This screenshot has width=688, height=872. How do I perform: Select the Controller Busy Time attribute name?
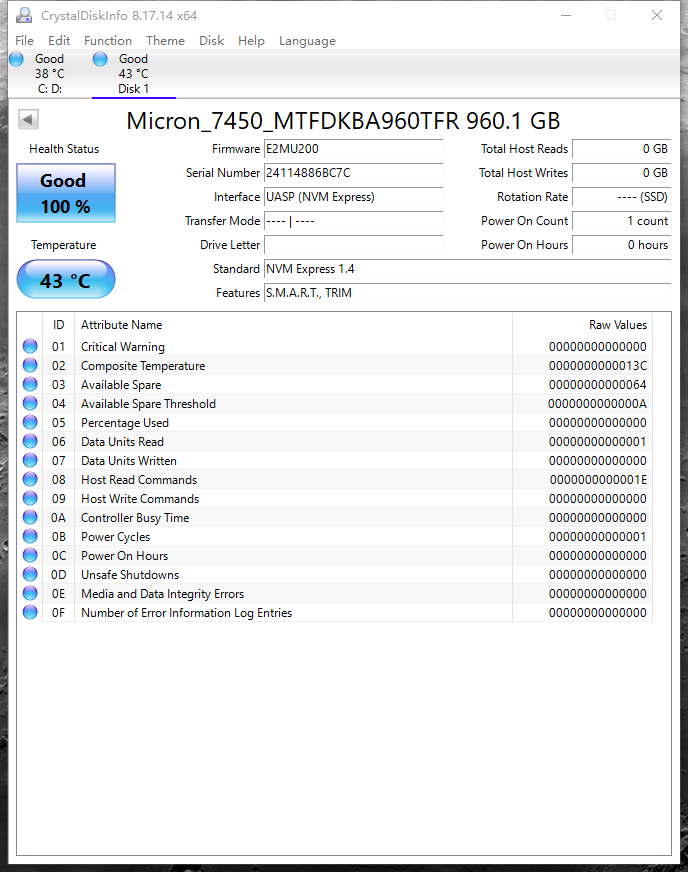[x=135, y=518]
